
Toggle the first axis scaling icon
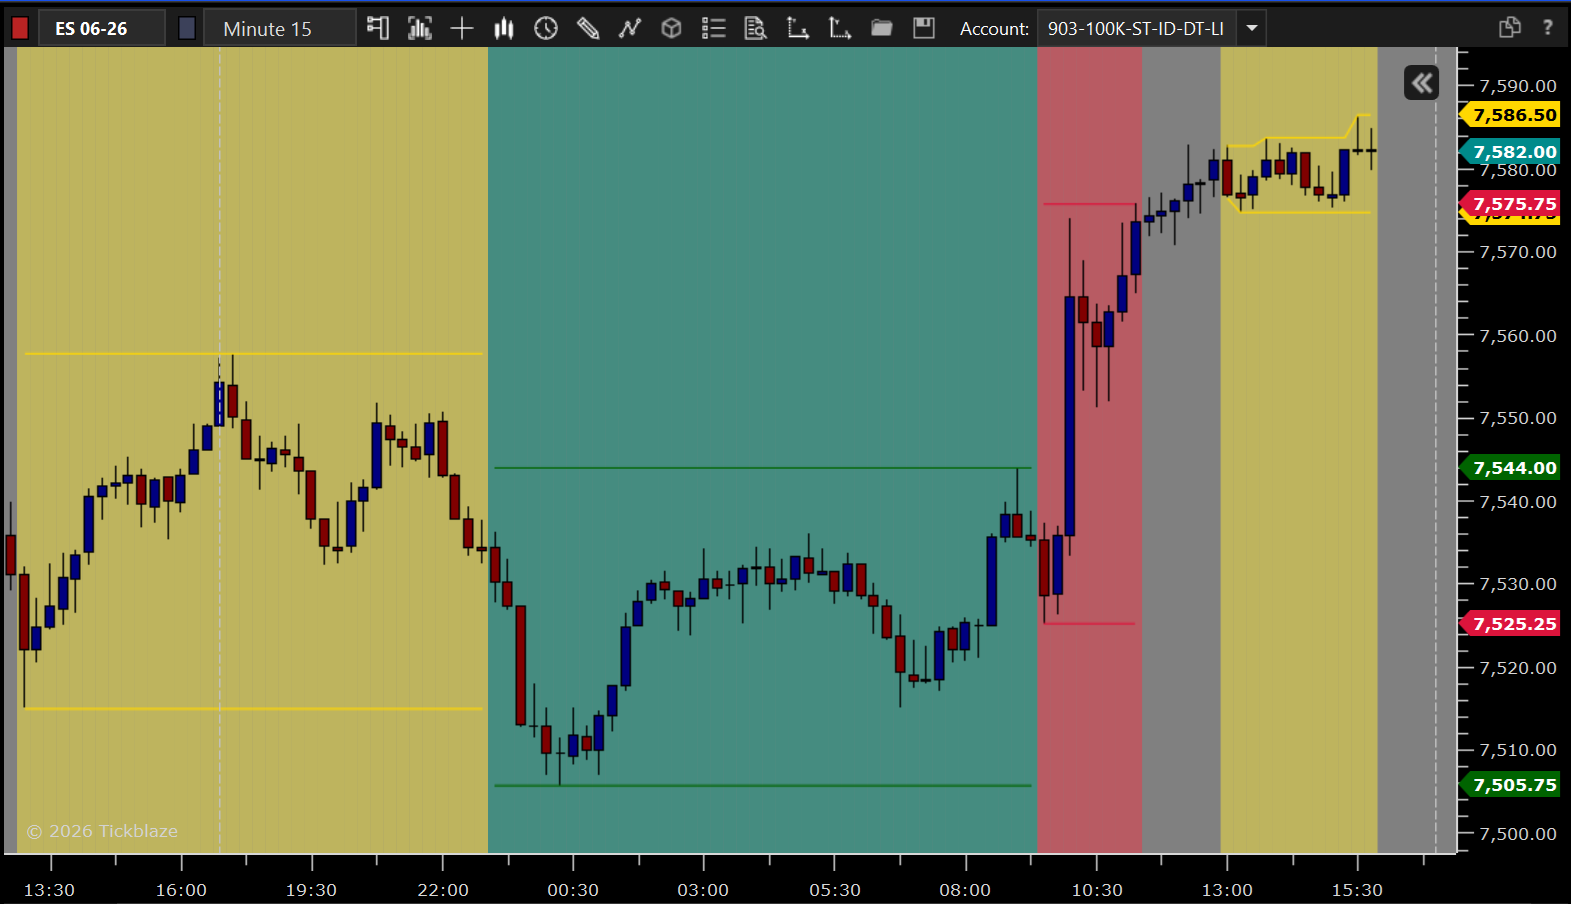click(x=798, y=28)
